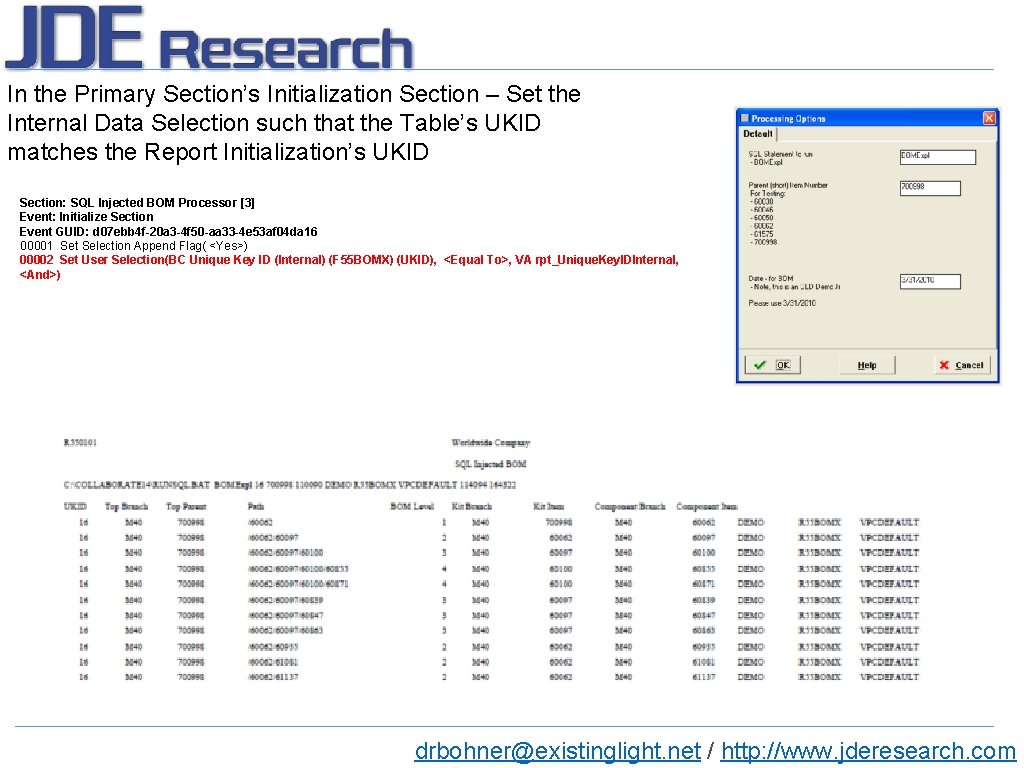The height and width of the screenshot is (768, 1024).
Task: Click the BOM Level column header
Action: (412, 506)
